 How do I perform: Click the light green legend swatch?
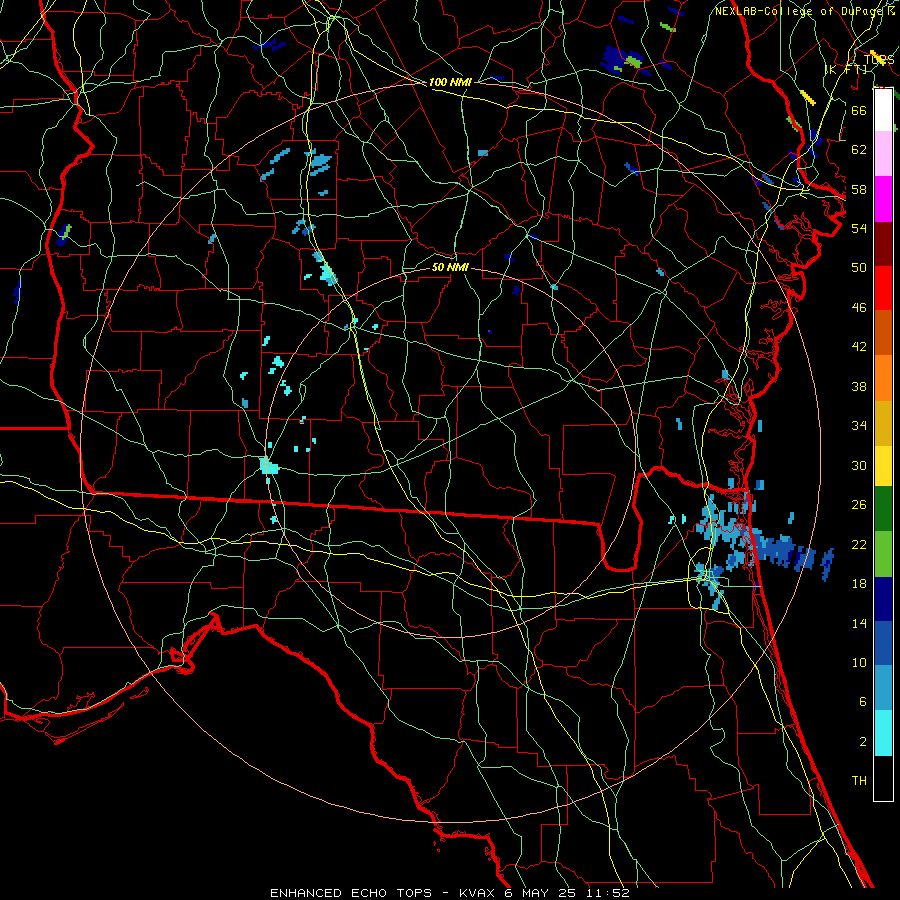coord(883,553)
